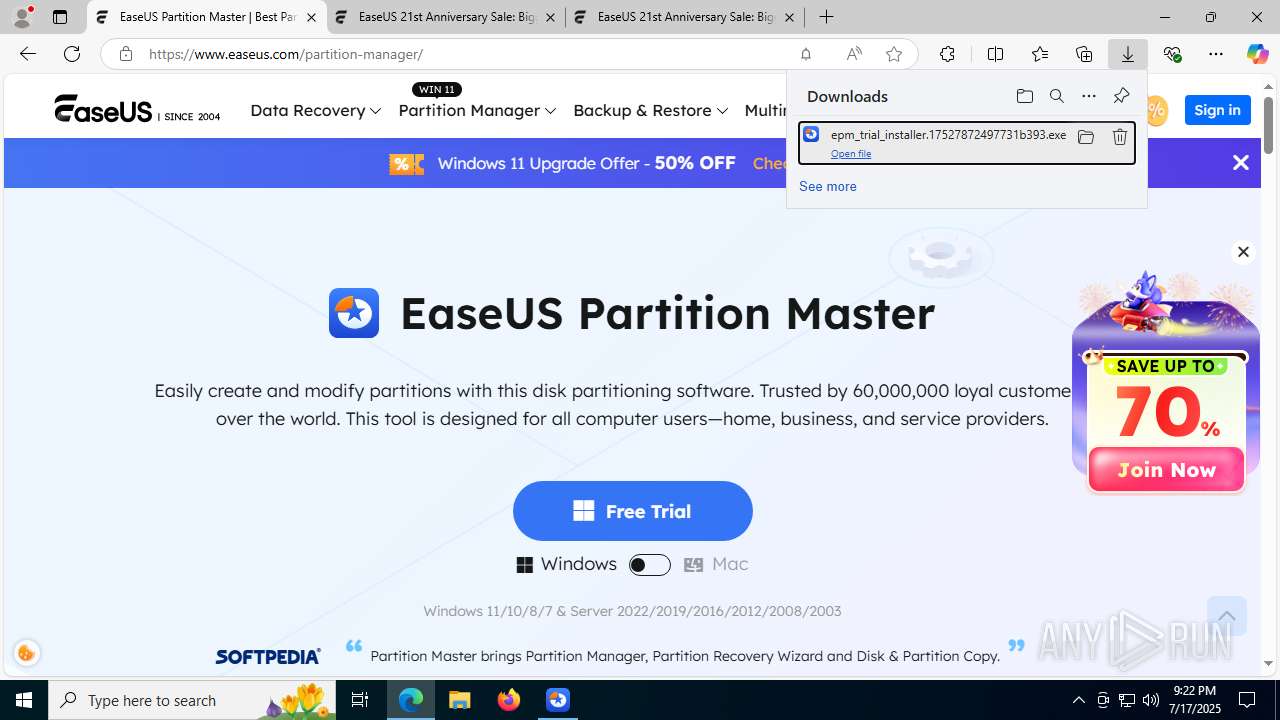Expand the Data Recovery menu
The image size is (1280, 720).
click(315, 110)
